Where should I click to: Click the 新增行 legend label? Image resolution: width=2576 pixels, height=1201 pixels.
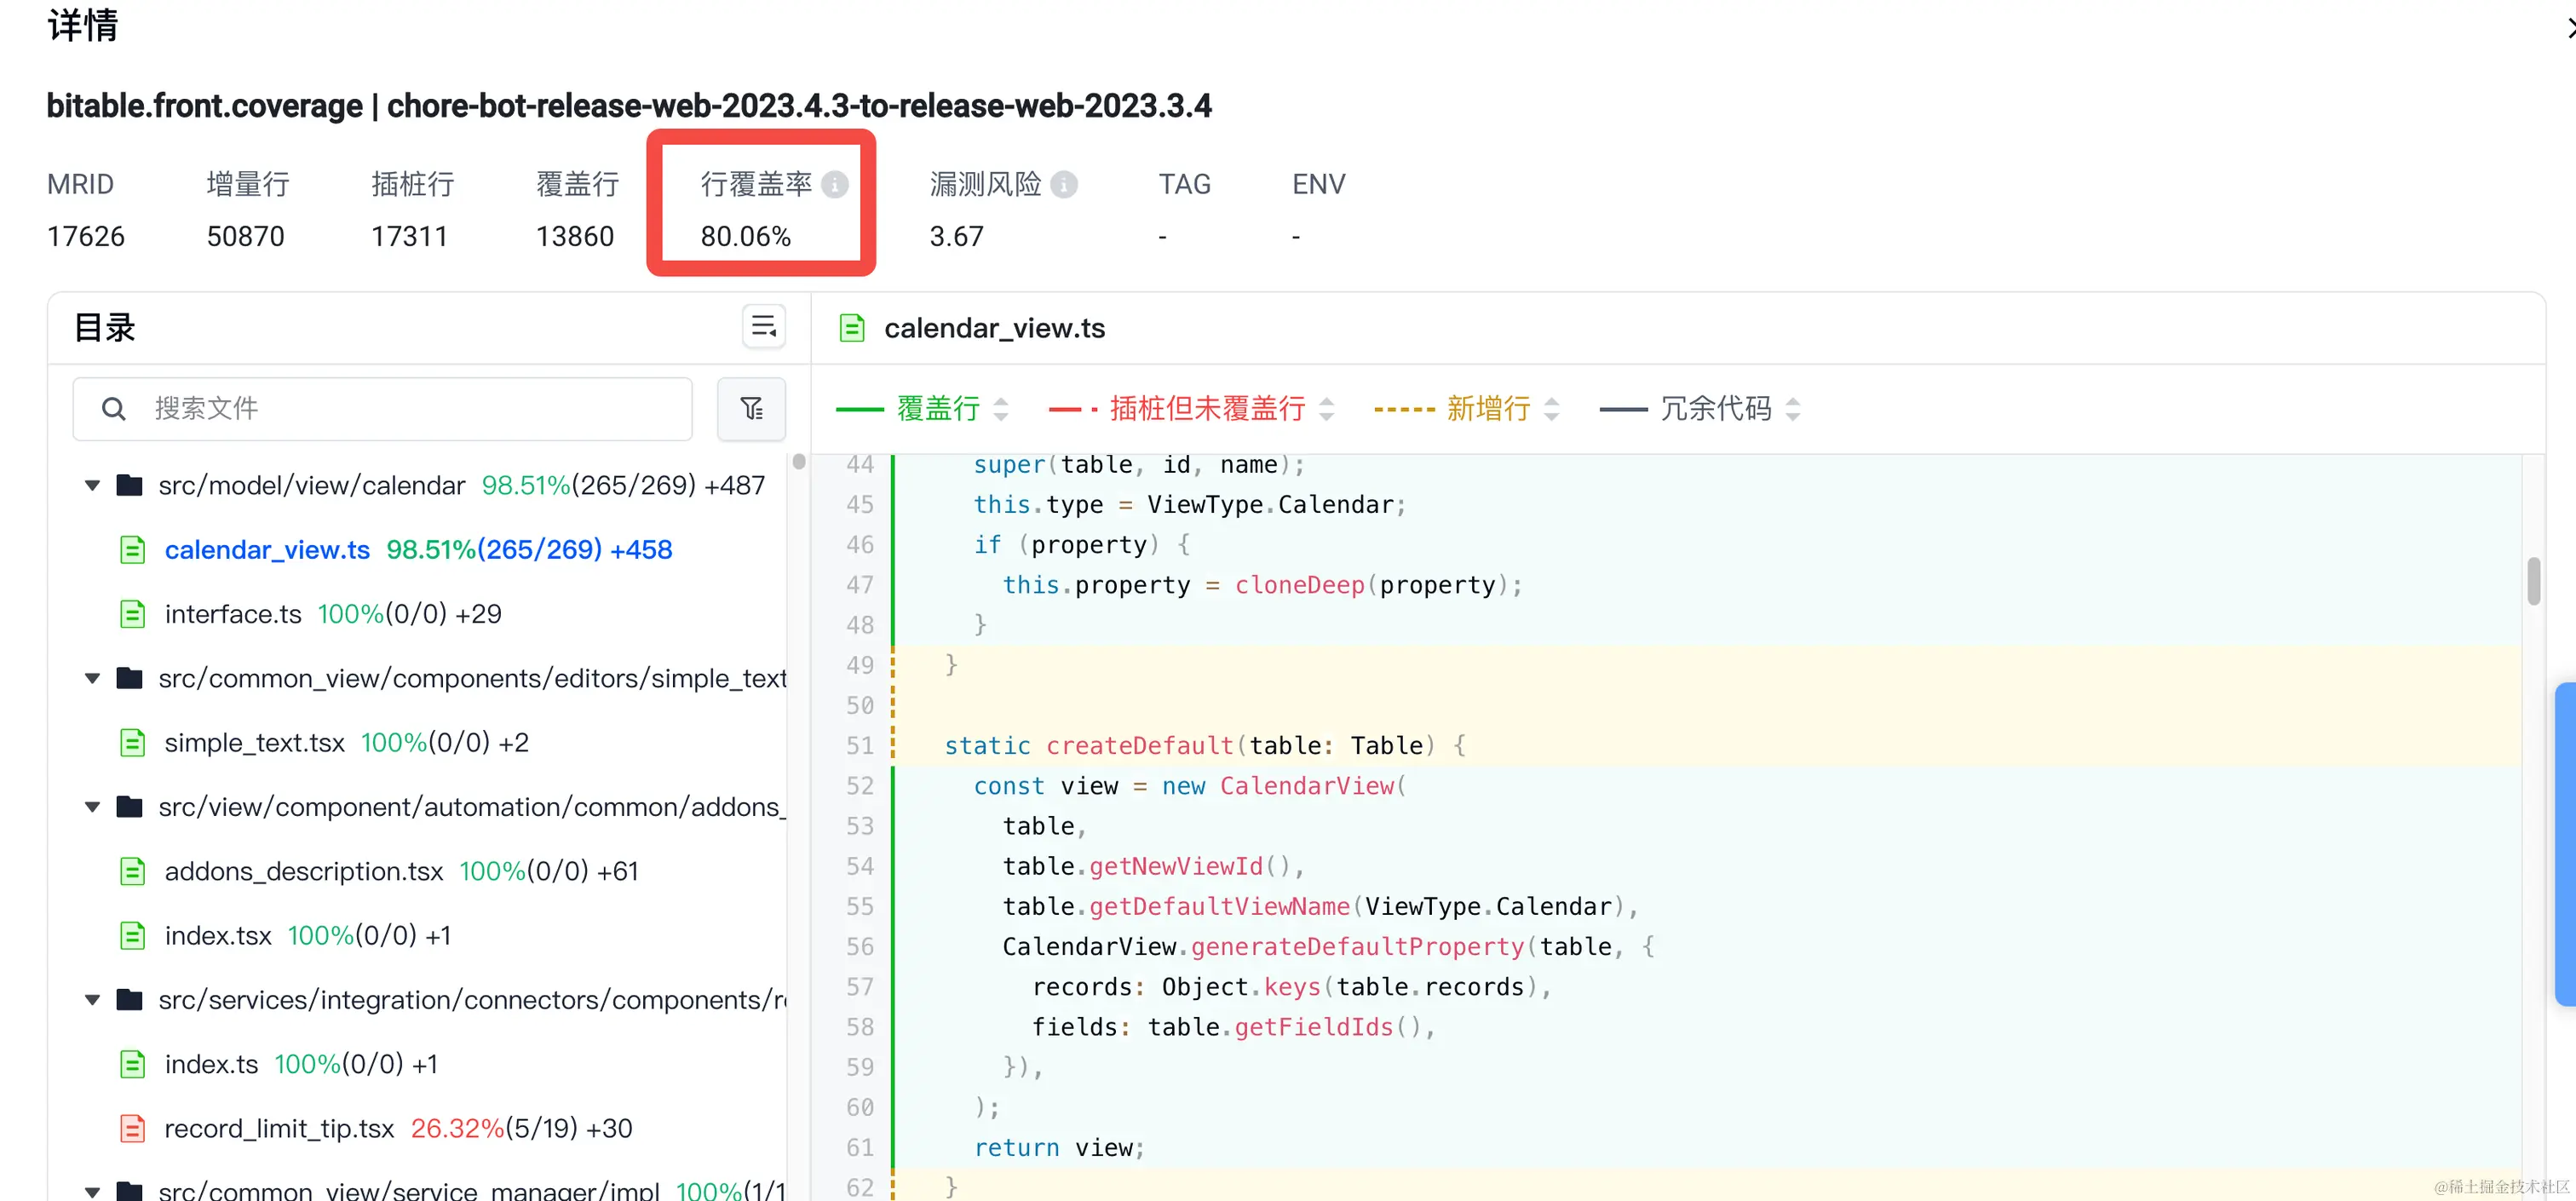1488,409
